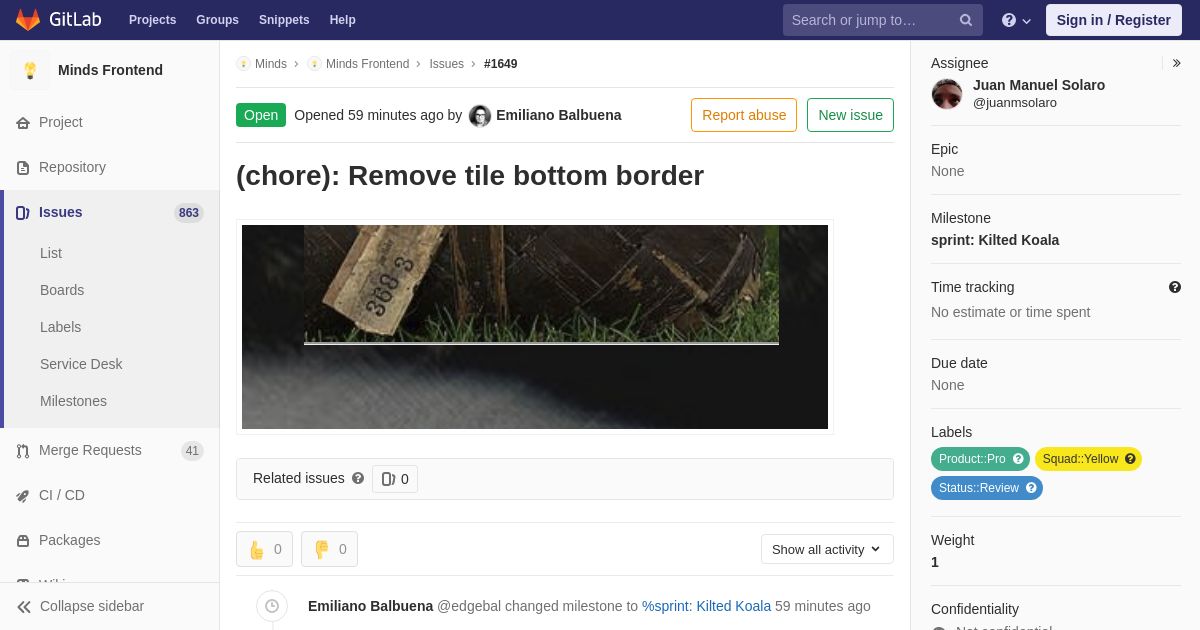
Task: Click help icon on Squad::Yellow label
Action: [x=1130, y=459]
